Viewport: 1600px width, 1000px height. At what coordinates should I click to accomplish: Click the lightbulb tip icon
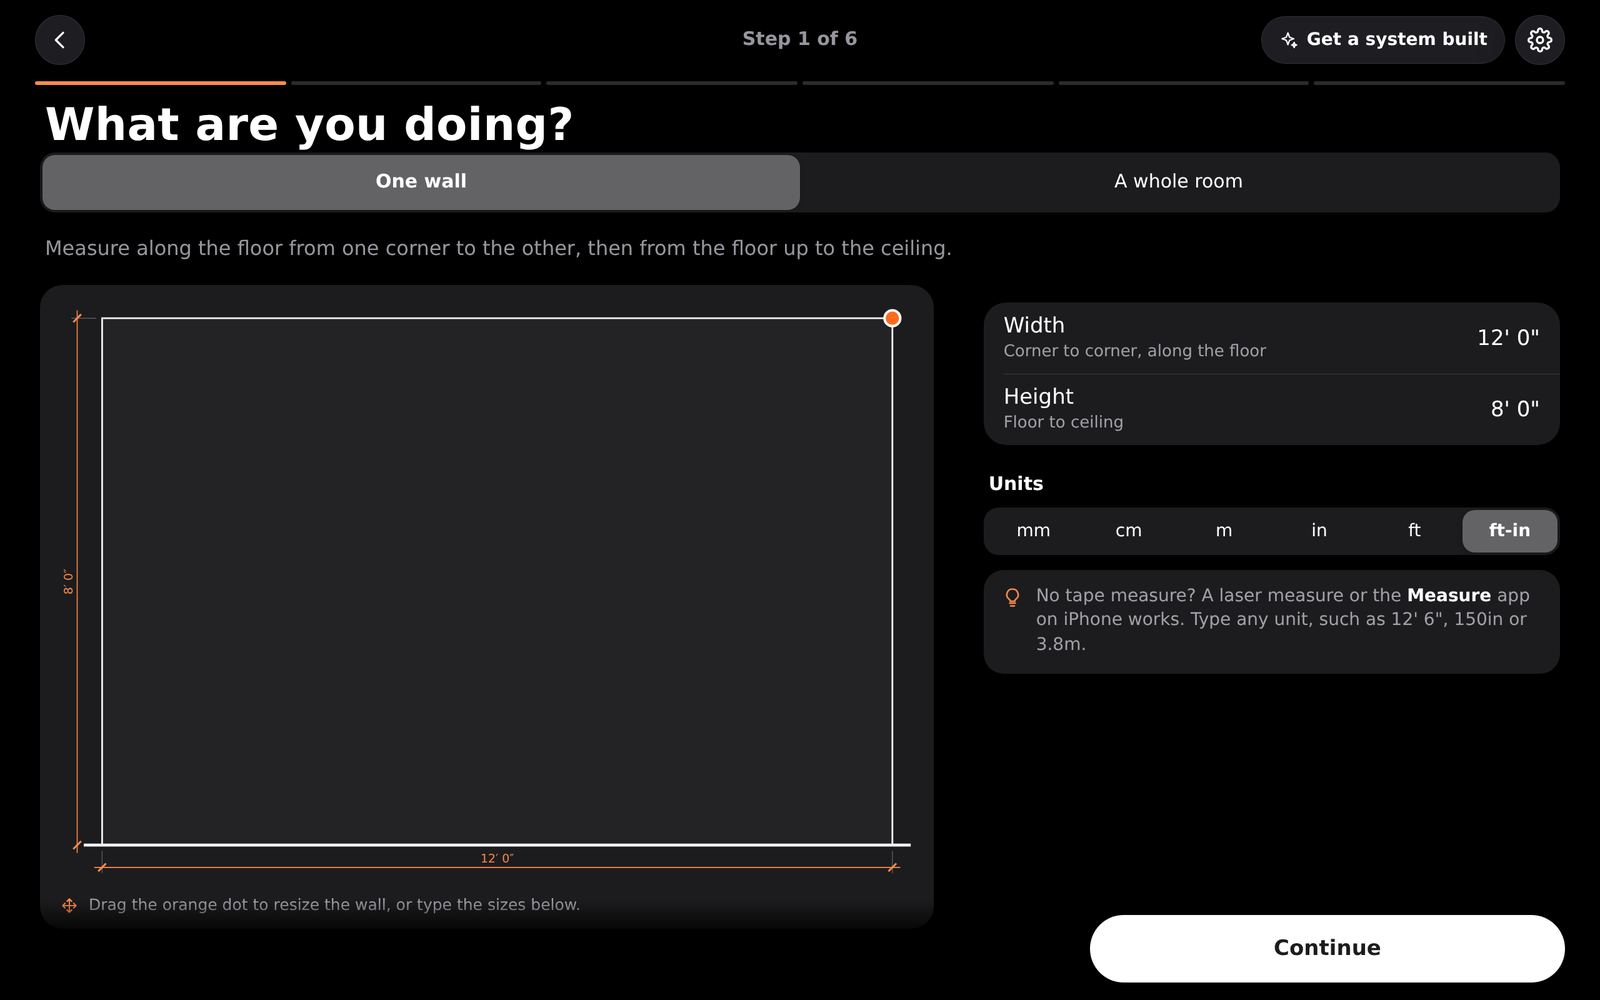(1012, 597)
